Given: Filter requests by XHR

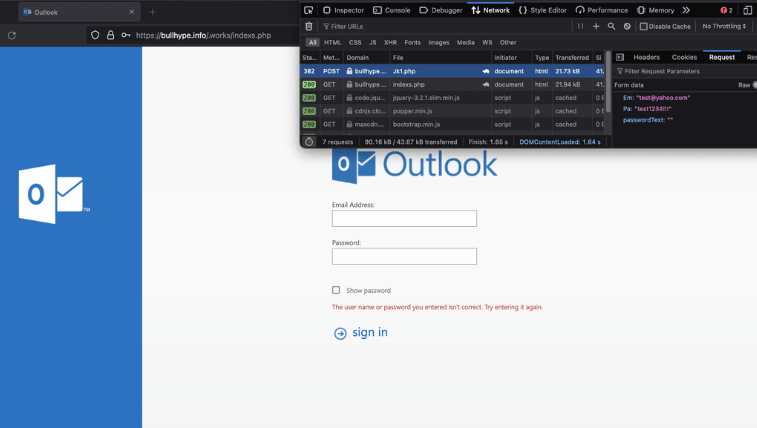Looking at the screenshot, I should coord(390,42).
